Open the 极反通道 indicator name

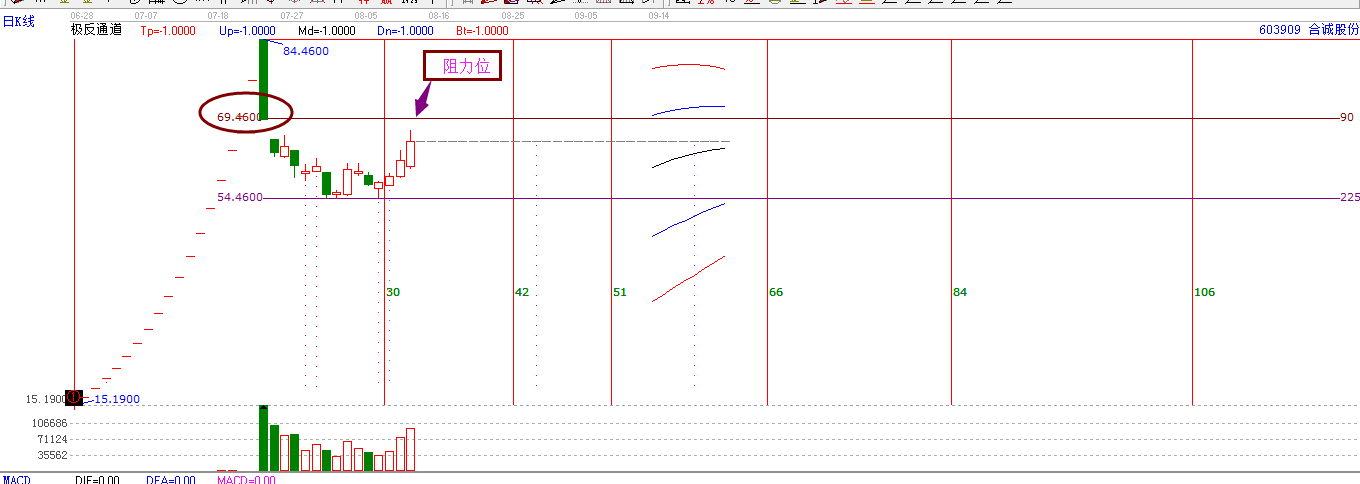[x=96, y=30]
